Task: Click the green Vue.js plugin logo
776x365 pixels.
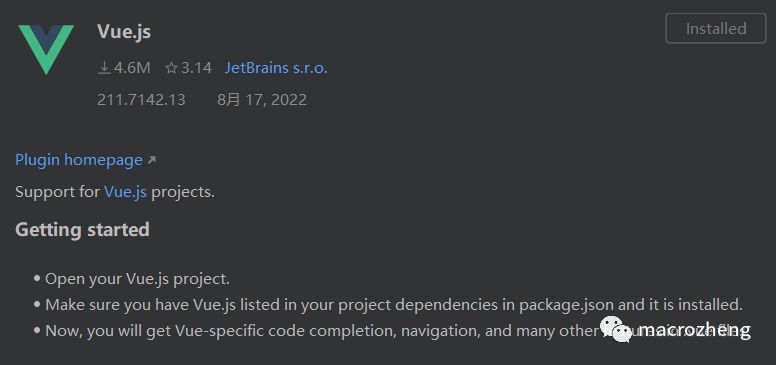Action: [46, 49]
